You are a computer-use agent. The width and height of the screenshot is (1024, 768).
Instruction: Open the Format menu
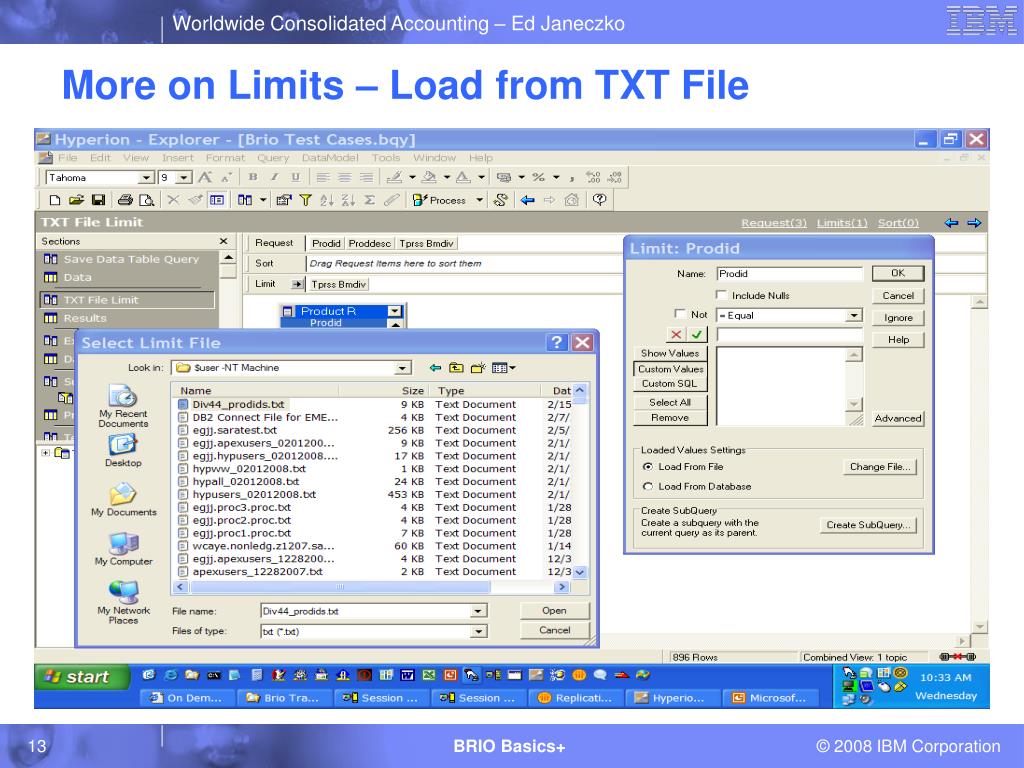(225, 157)
